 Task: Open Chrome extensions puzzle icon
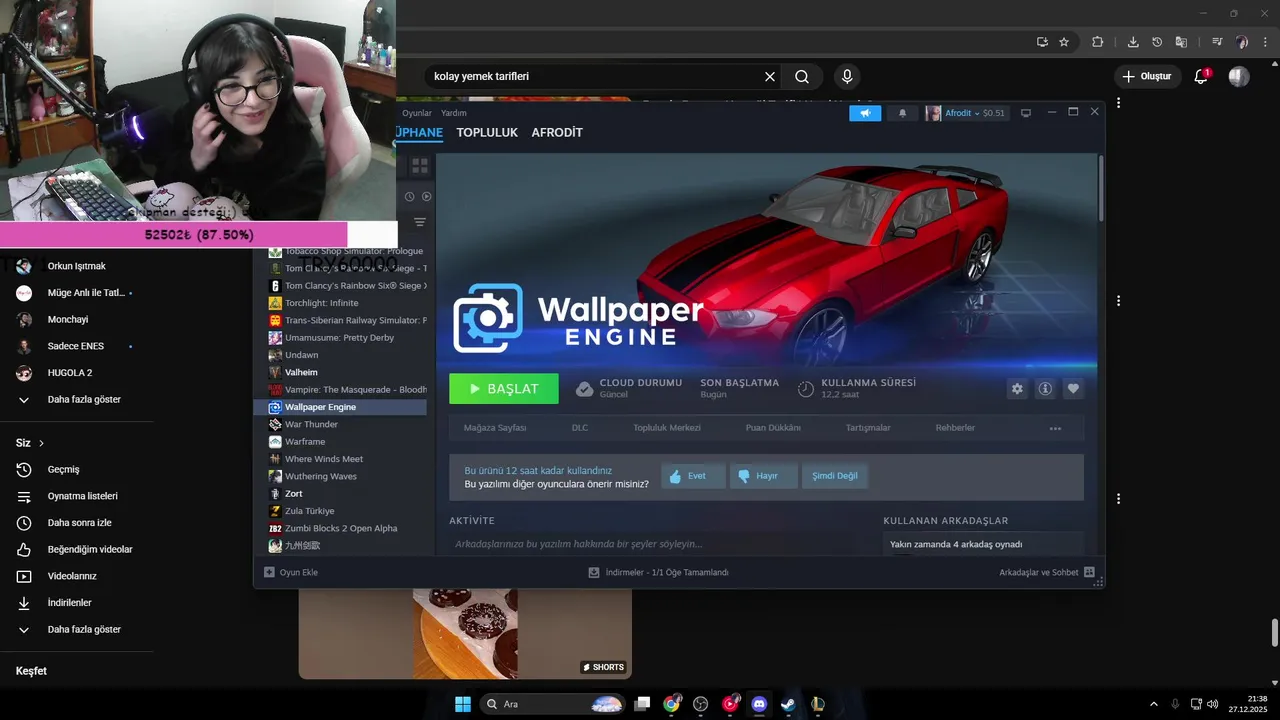pyautogui.click(x=1097, y=42)
